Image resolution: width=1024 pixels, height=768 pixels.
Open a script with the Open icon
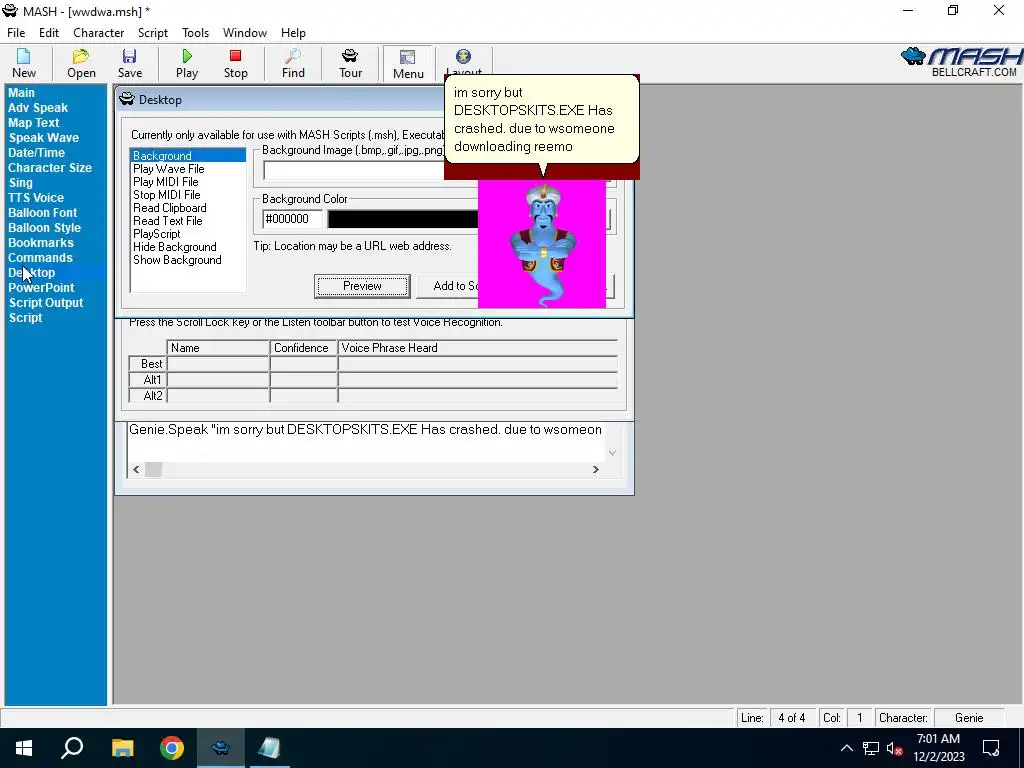[81, 64]
